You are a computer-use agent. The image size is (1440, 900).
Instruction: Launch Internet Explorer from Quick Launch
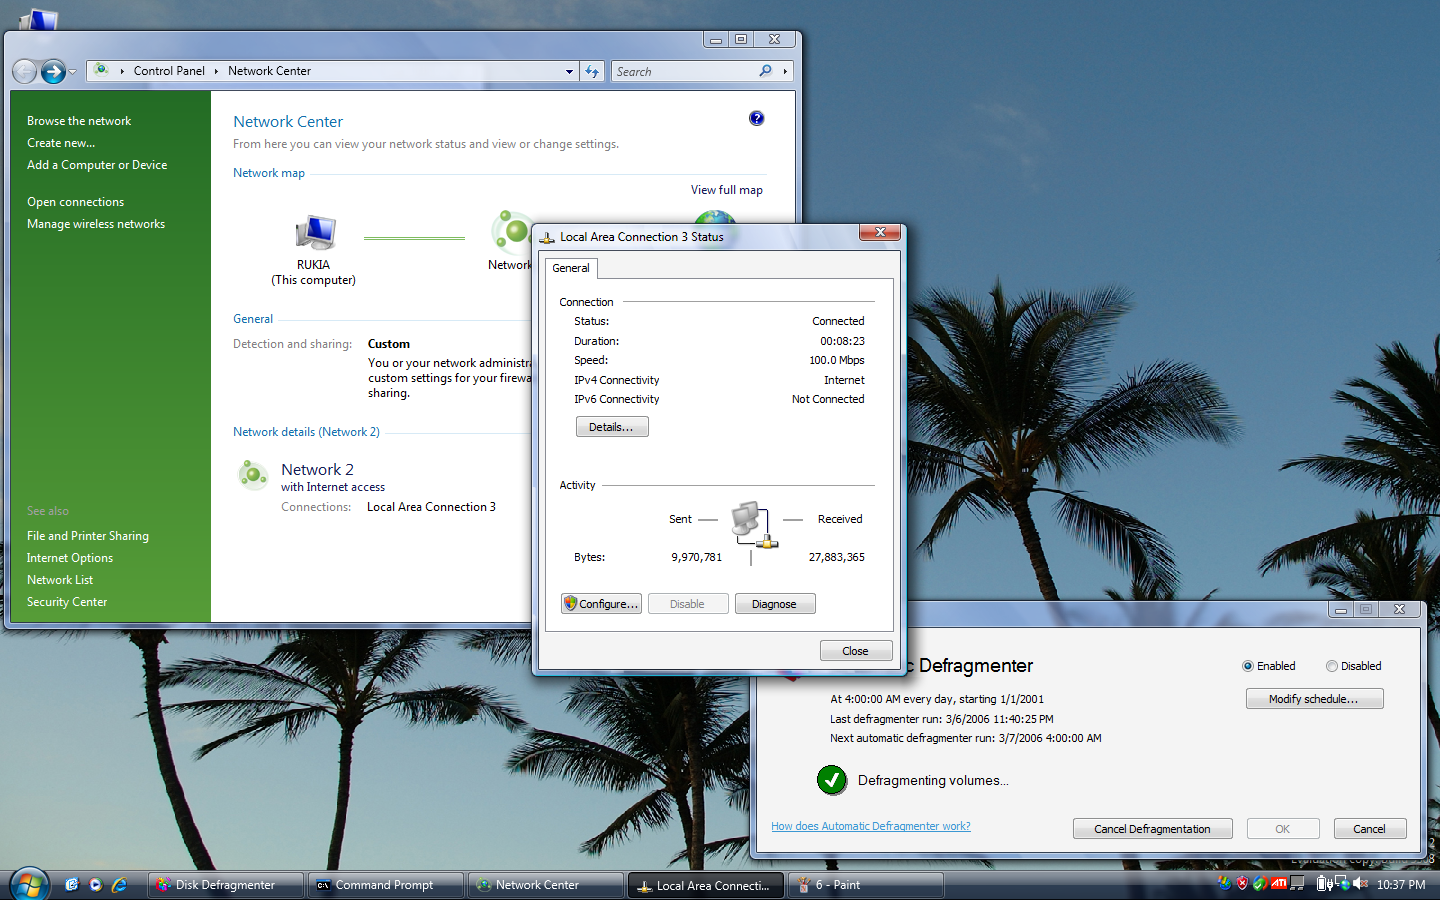click(x=119, y=884)
